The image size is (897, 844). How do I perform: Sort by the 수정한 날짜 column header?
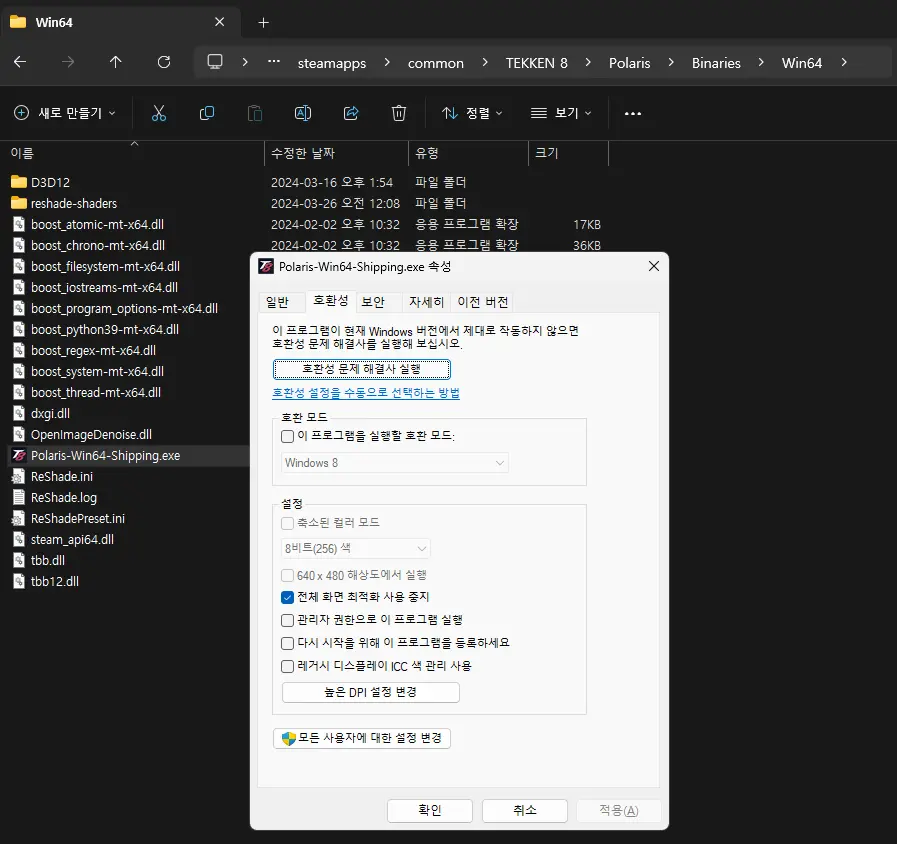coord(336,153)
